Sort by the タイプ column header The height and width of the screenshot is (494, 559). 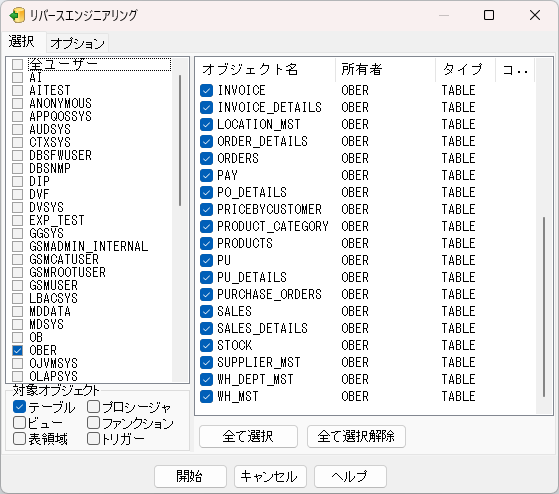click(466, 70)
